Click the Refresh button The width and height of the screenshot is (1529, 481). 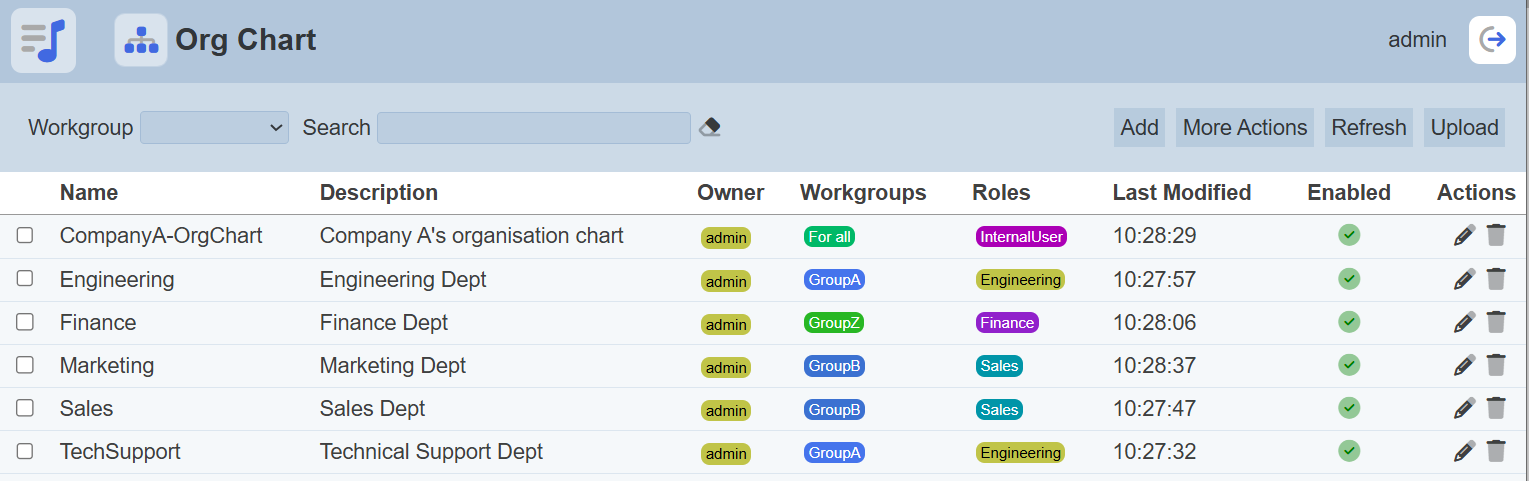click(x=1368, y=128)
